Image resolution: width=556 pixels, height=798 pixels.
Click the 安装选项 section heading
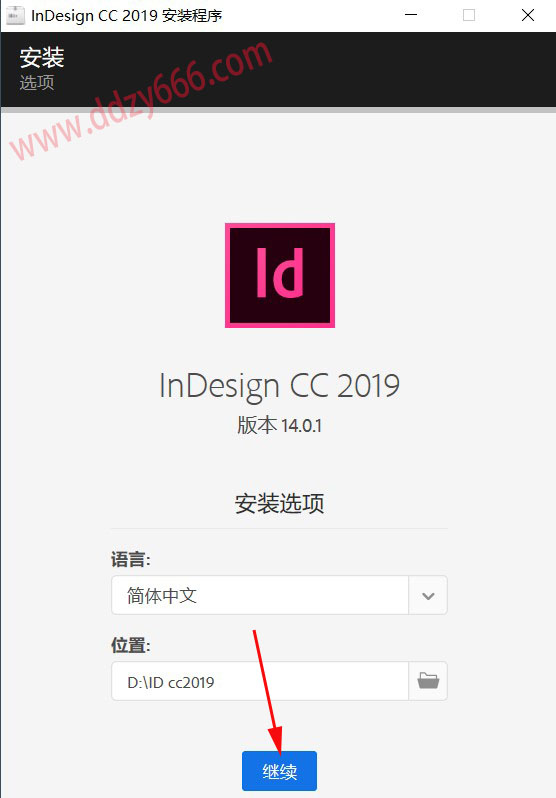click(279, 503)
